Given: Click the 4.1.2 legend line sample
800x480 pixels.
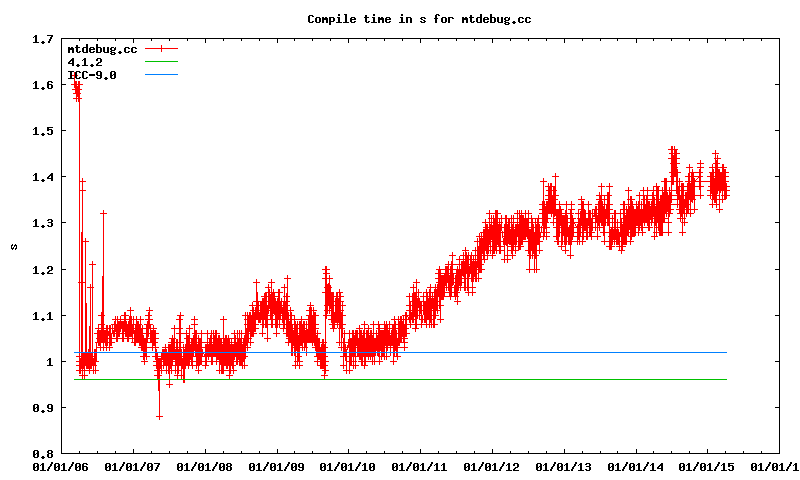Looking at the screenshot, I should [x=161, y=62].
